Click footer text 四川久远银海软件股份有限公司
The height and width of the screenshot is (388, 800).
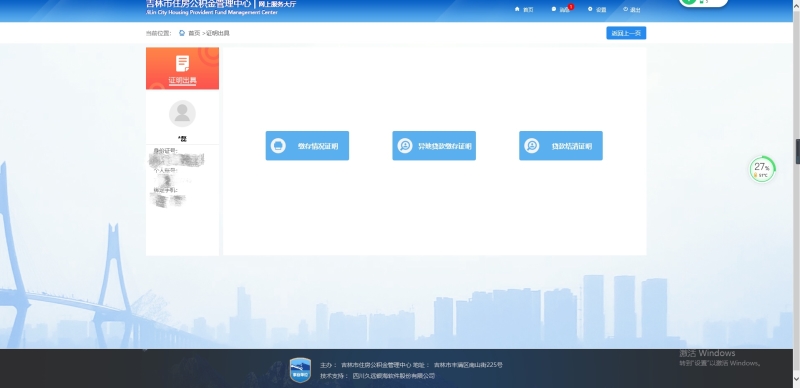click(x=394, y=376)
